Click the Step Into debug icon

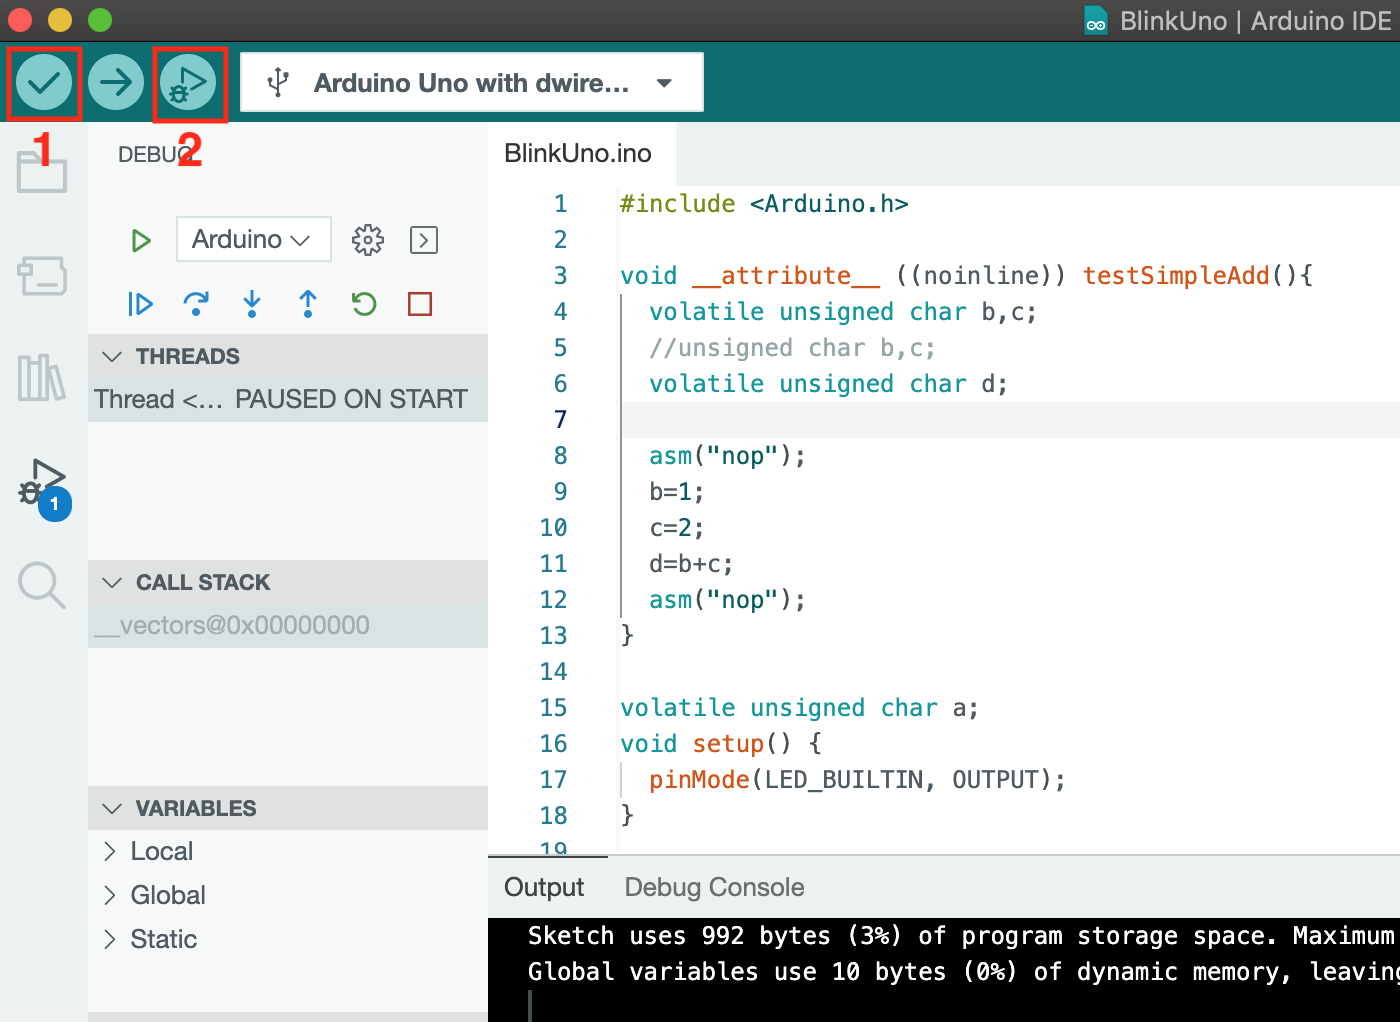[252, 304]
